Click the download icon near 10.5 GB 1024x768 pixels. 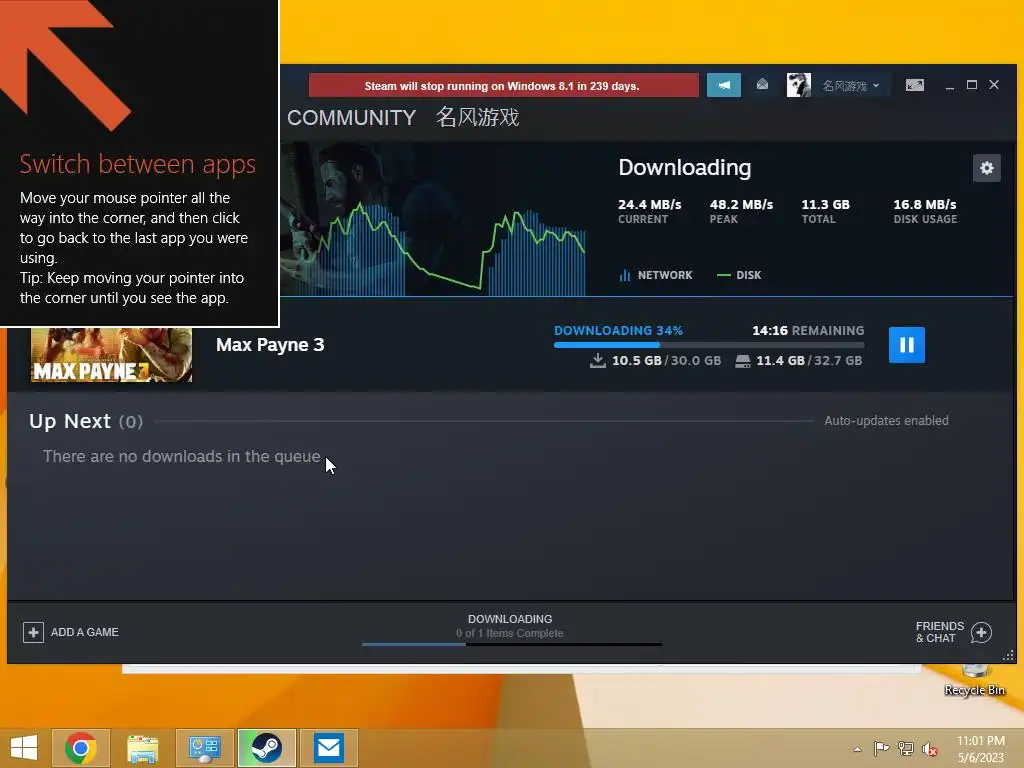coord(598,360)
